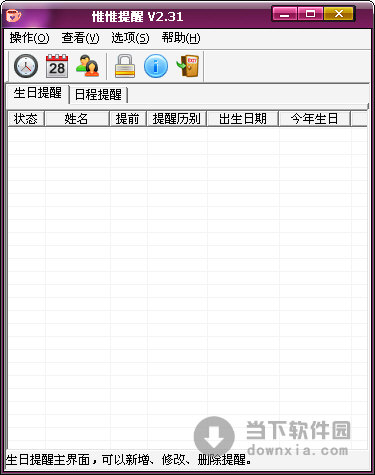Open the calendar icon showing 28
The height and width of the screenshot is (475, 375).
tap(57, 66)
